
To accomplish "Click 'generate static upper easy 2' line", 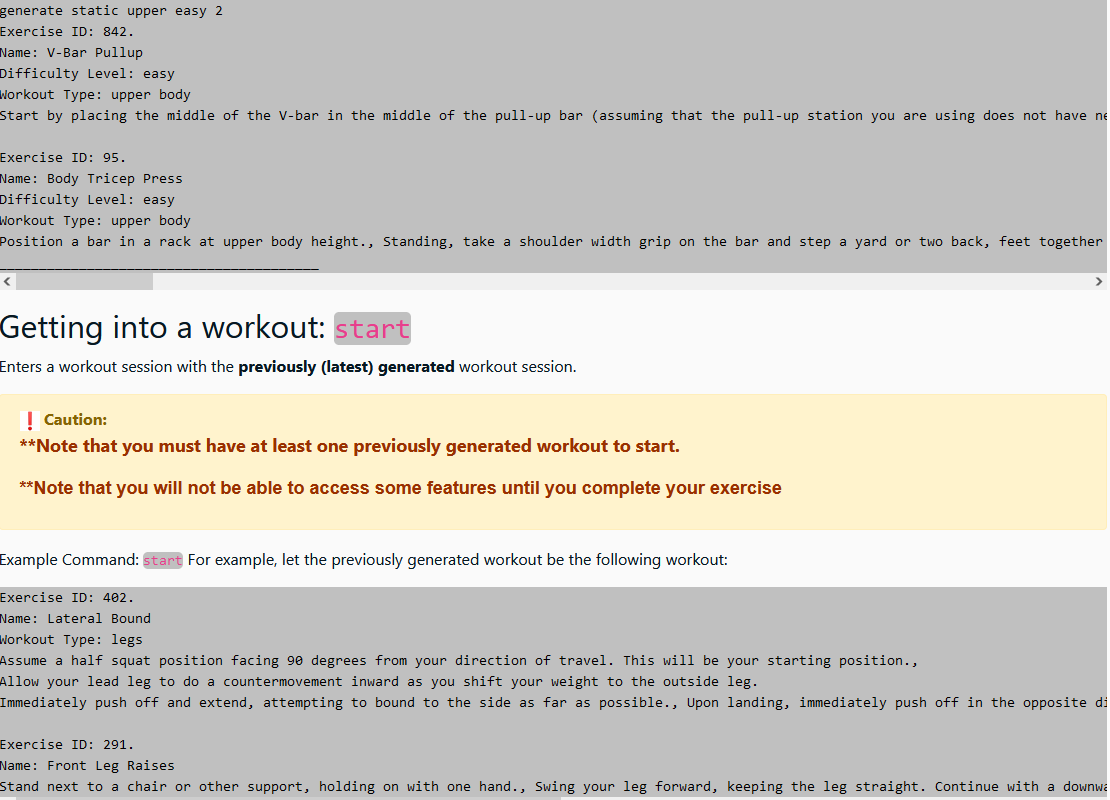I will pos(111,11).
